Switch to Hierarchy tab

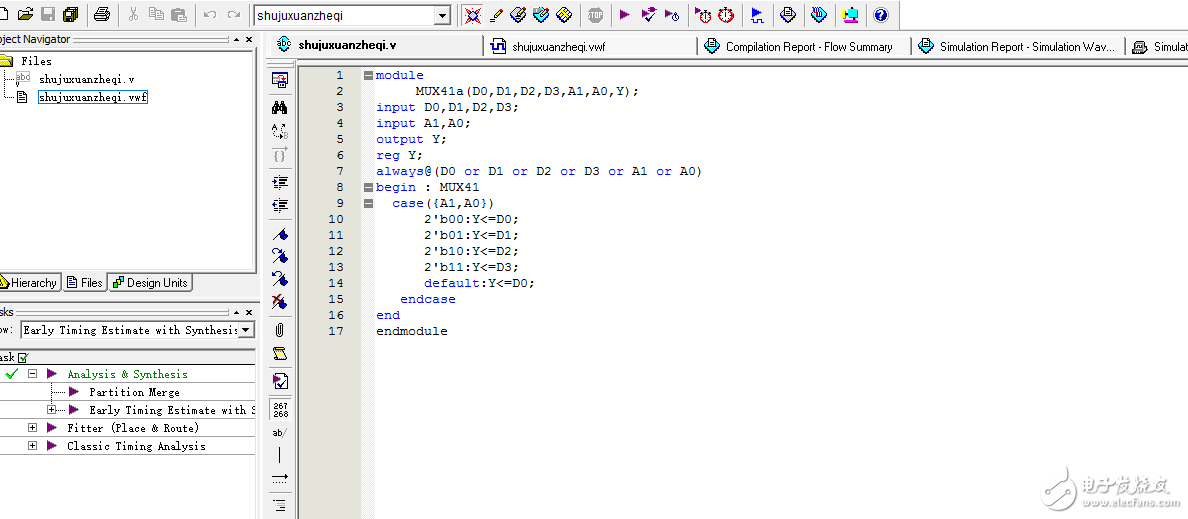pos(30,283)
